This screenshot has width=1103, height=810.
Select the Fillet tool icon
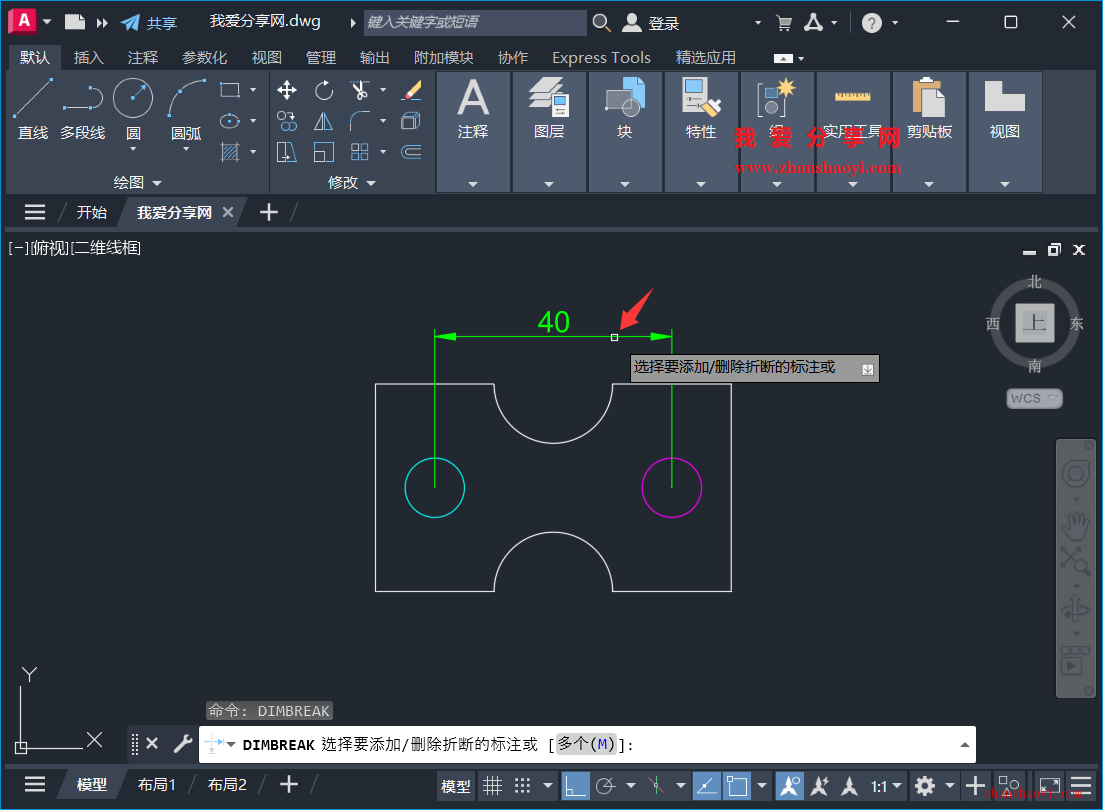(360, 121)
